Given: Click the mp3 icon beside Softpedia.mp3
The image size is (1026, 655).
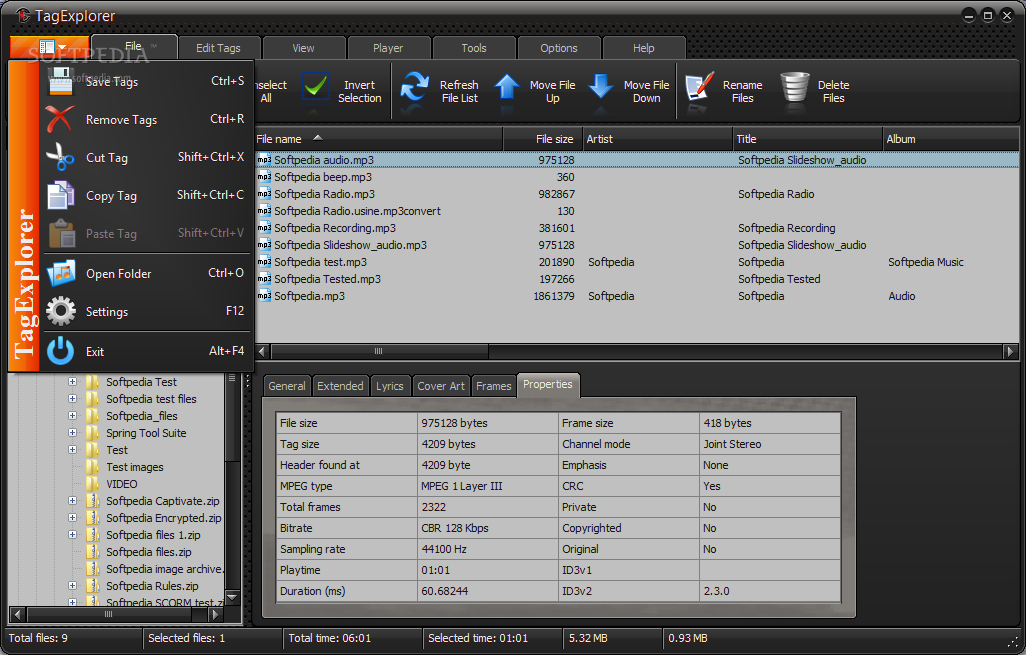Looking at the screenshot, I should point(264,296).
